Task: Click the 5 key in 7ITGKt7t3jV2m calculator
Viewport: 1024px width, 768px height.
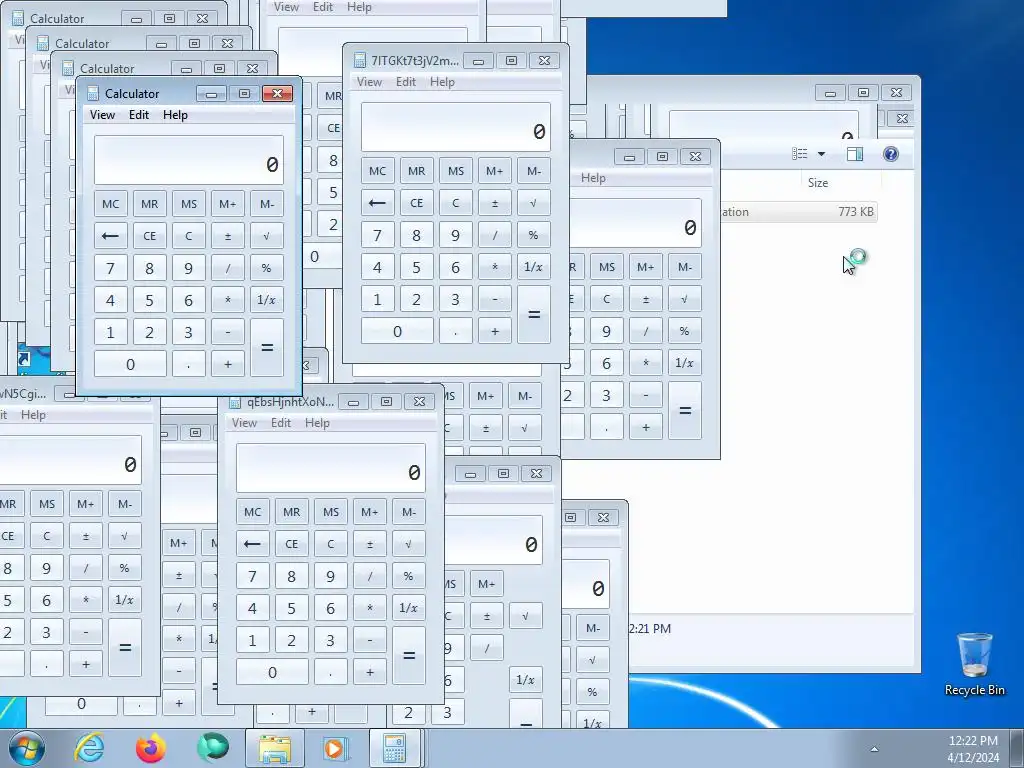Action: click(x=417, y=266)
